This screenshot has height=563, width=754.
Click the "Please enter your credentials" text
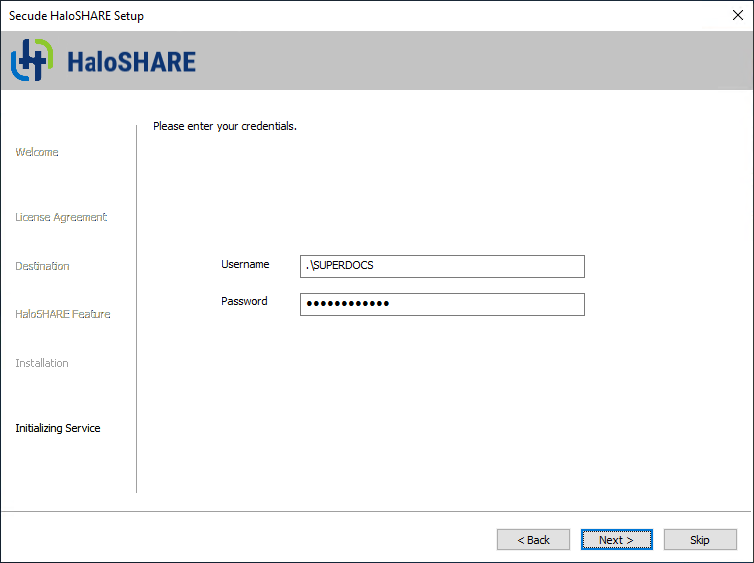(x=225, y=126)
